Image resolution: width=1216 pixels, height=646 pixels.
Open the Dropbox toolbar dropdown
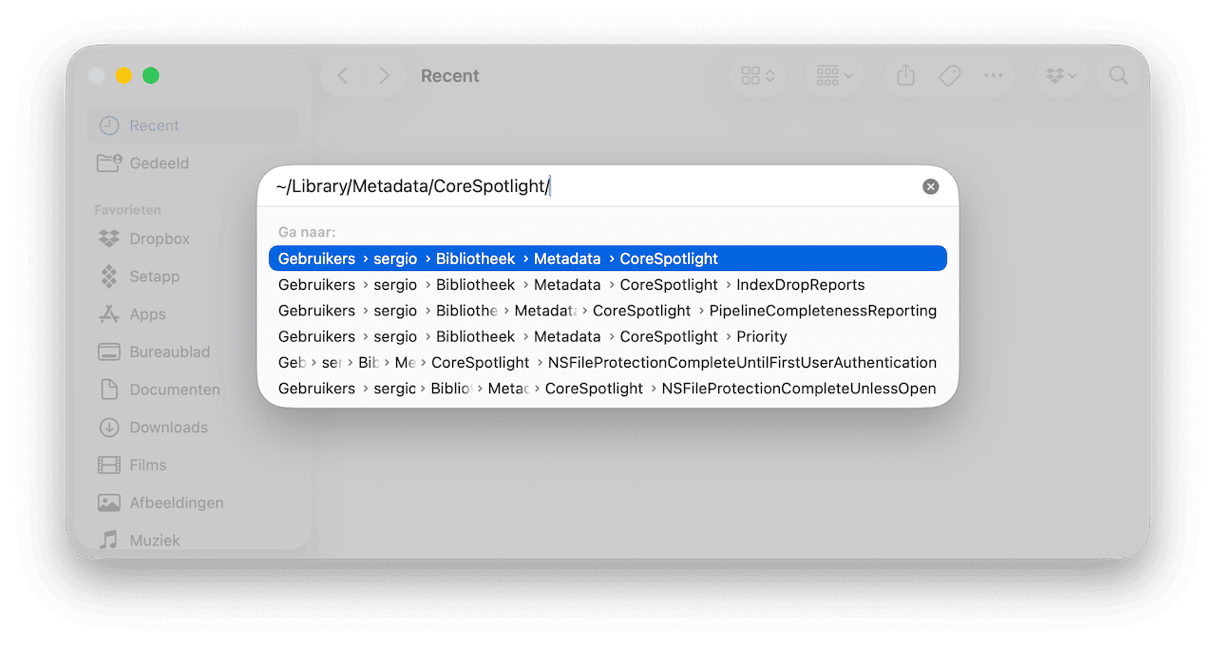[1061, 76]
